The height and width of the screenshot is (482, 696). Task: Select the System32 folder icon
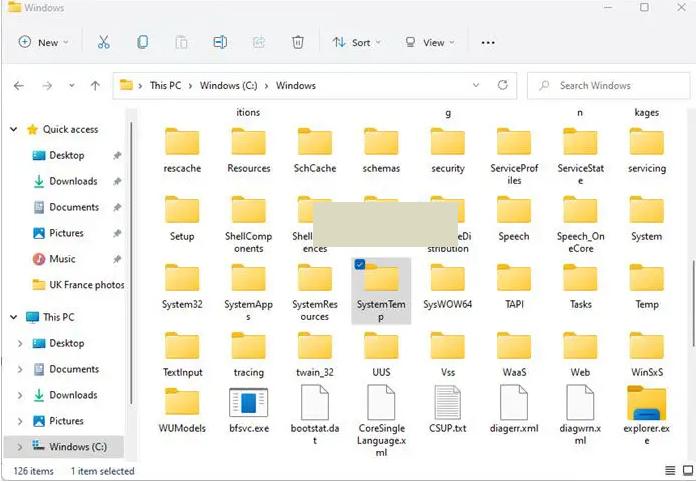click(182, 278)
